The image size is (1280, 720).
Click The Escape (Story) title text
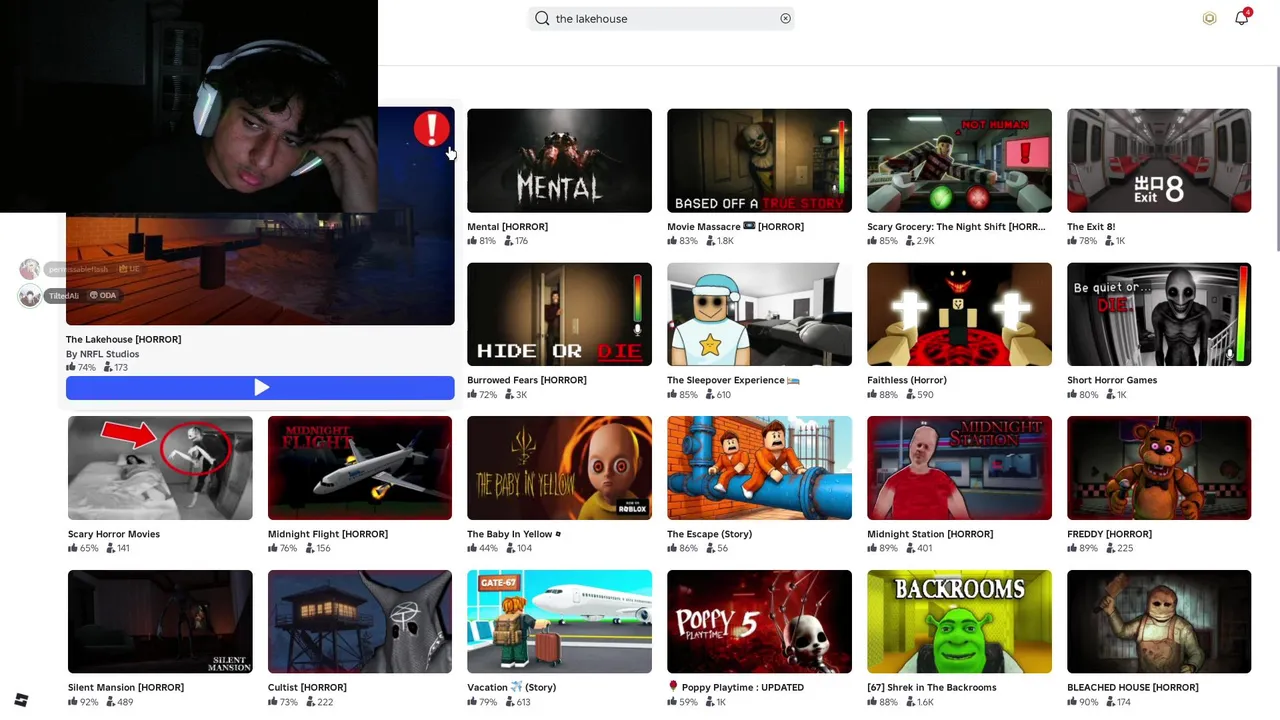tap(709, 534)
